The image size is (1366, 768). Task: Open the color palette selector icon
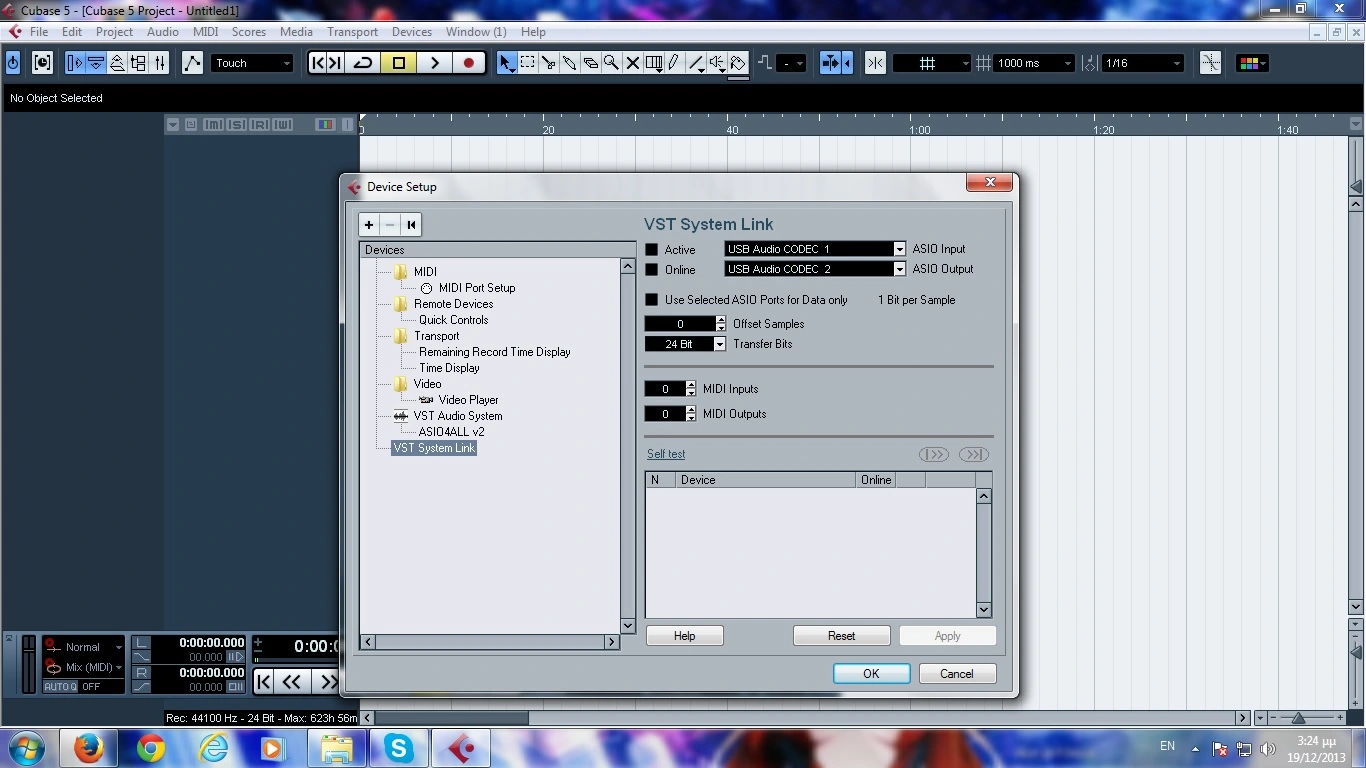tap(1252, 63)
